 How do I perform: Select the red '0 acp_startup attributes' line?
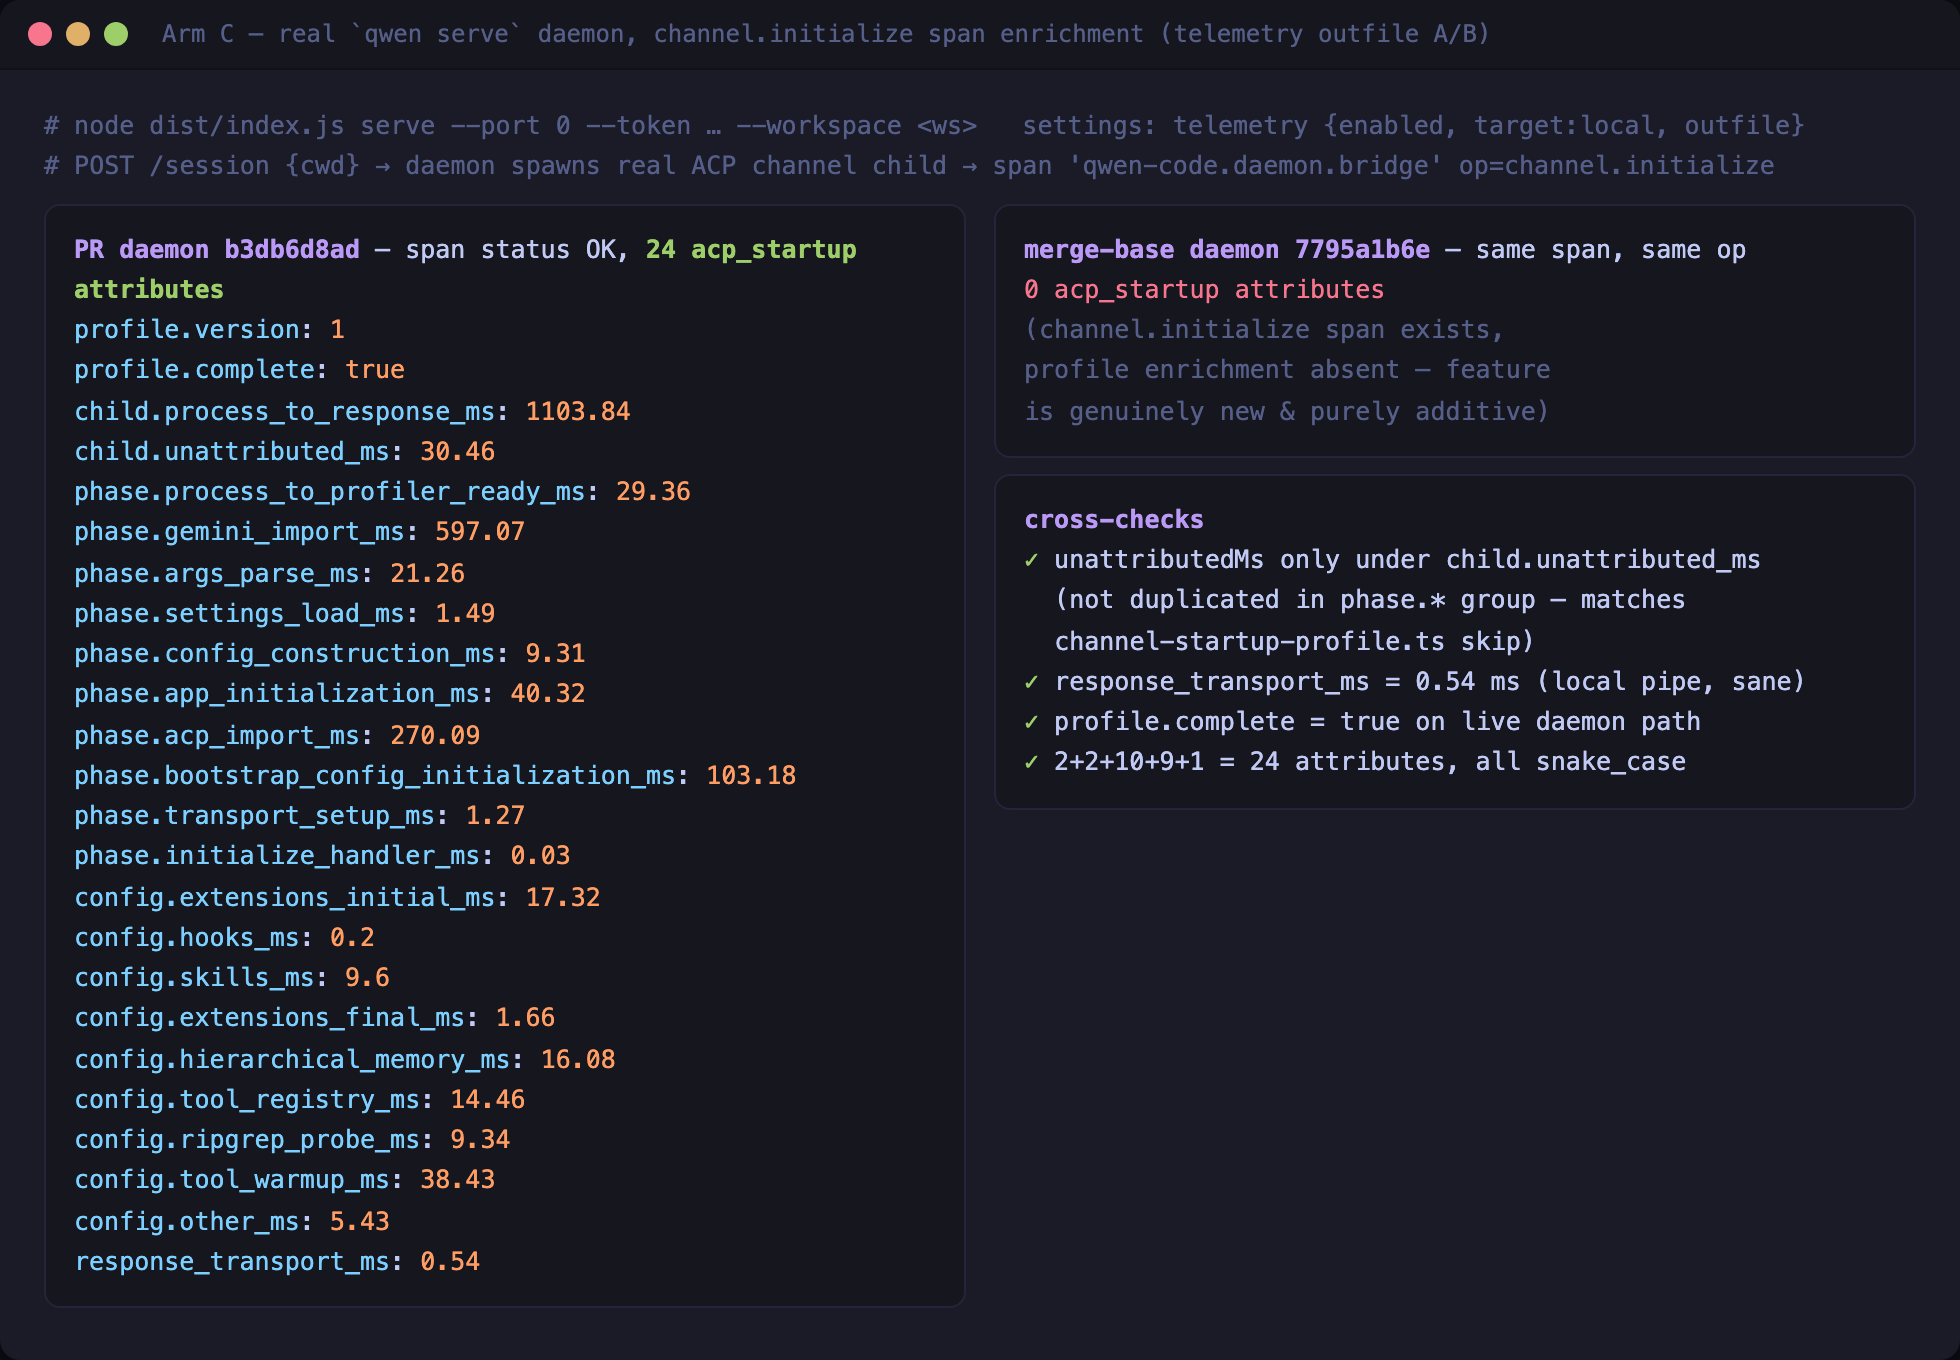[x=1204, y=290]
